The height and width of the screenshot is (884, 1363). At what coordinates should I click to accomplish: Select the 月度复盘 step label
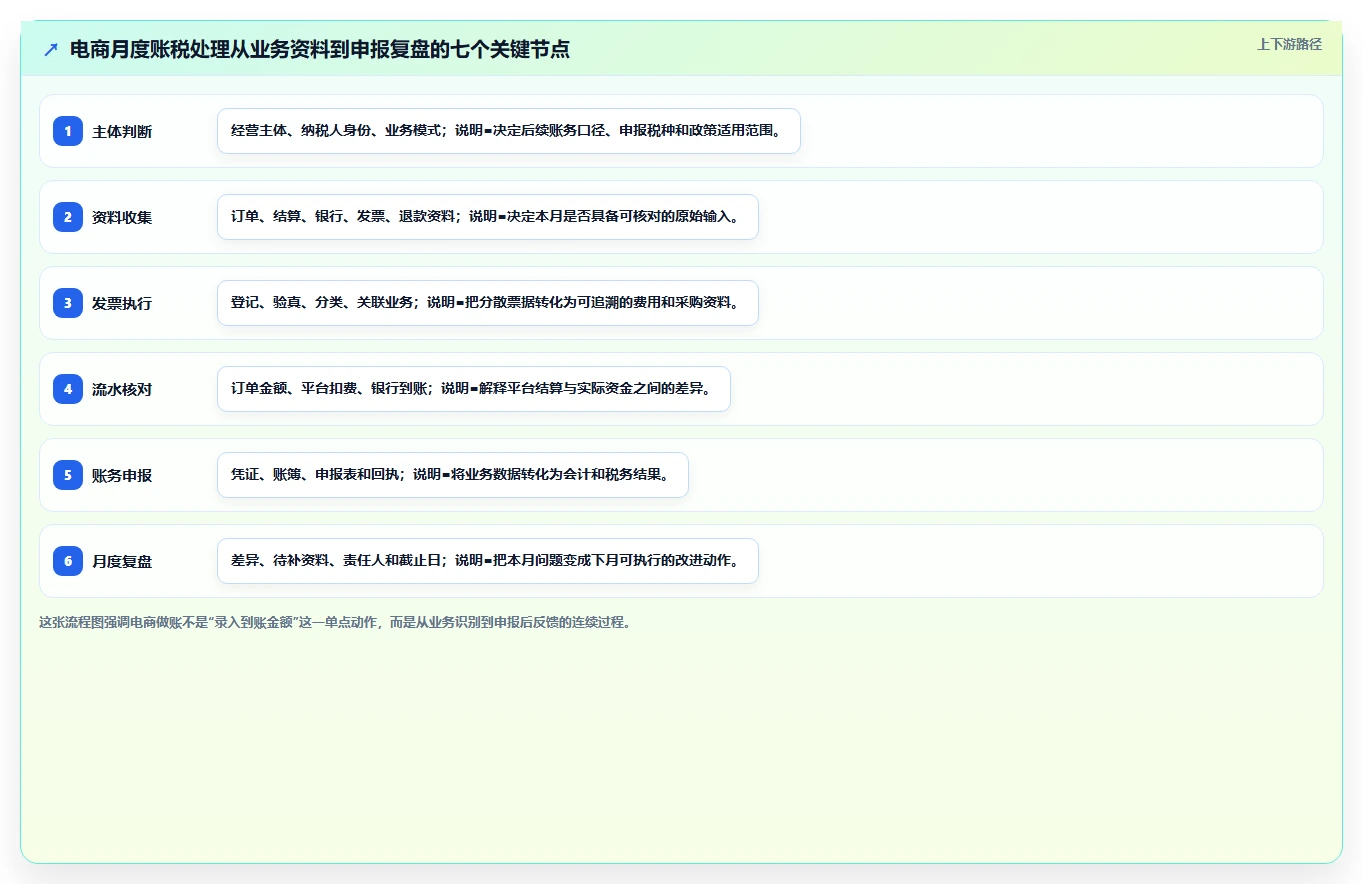pyautogui.click(x=122, y=561)
